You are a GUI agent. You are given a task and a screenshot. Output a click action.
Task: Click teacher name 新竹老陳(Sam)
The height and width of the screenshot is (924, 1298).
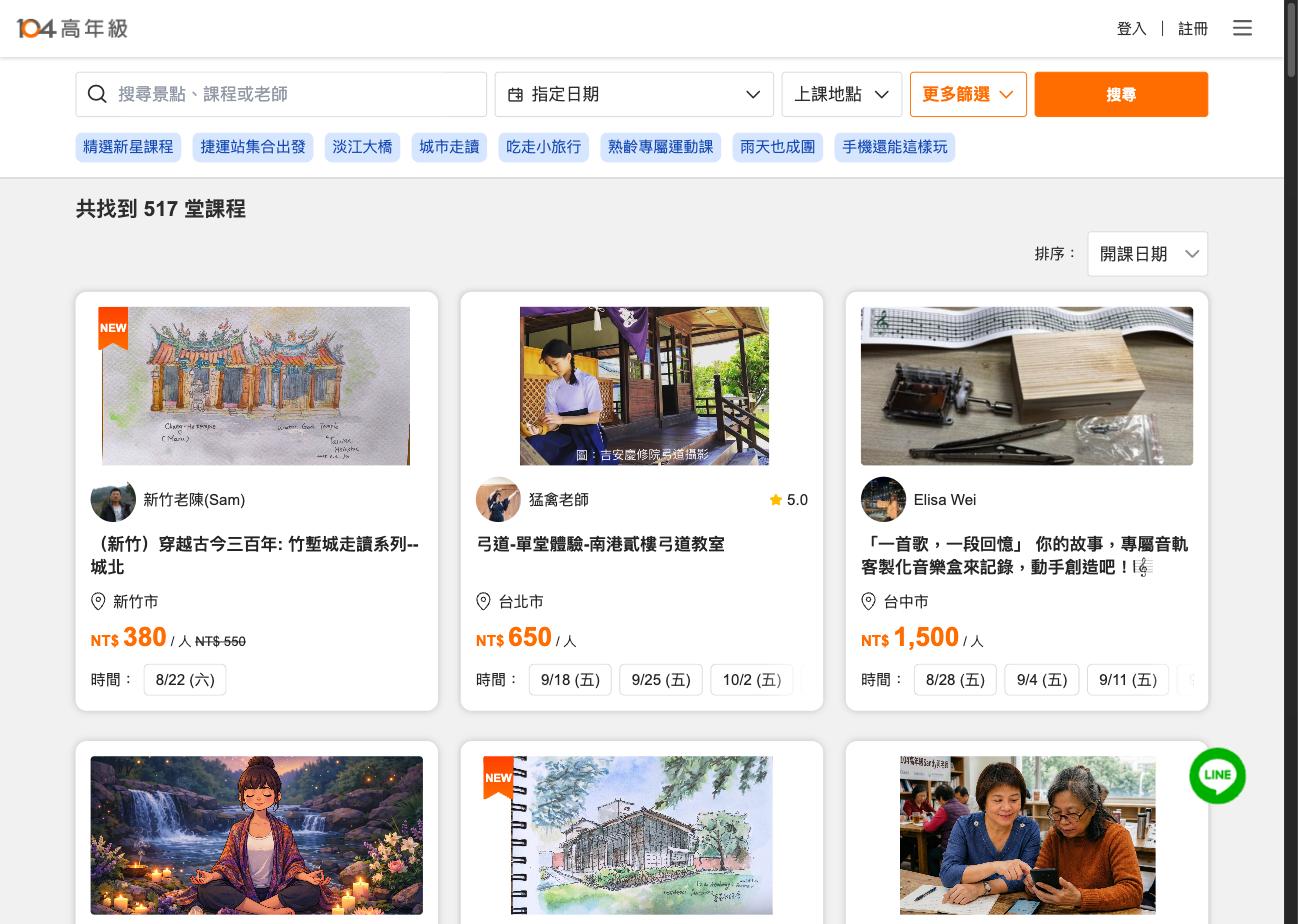(x=194, y=500)
